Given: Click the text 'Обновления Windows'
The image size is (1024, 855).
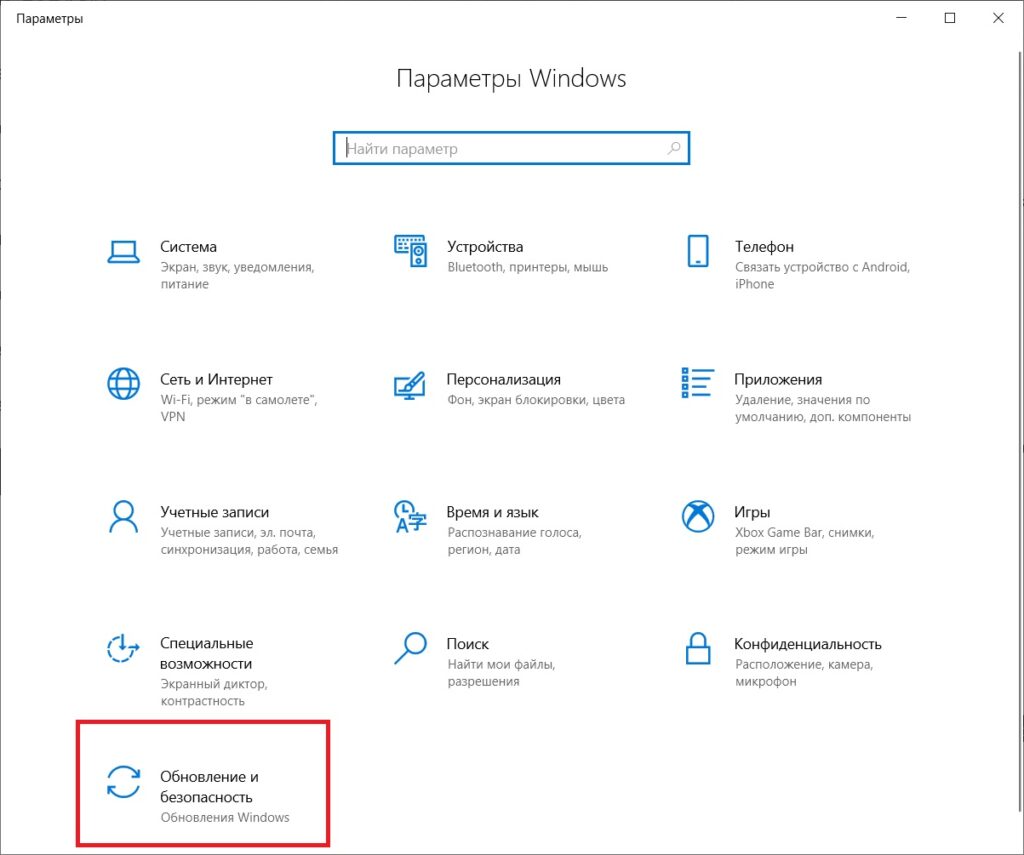Looking at the screenshot, I should click(225, 817).
